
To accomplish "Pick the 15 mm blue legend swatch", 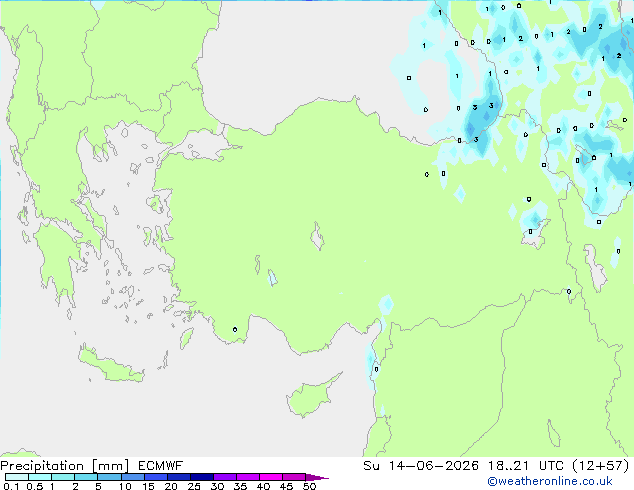I will pyautogui.click(x=156, y=477).
